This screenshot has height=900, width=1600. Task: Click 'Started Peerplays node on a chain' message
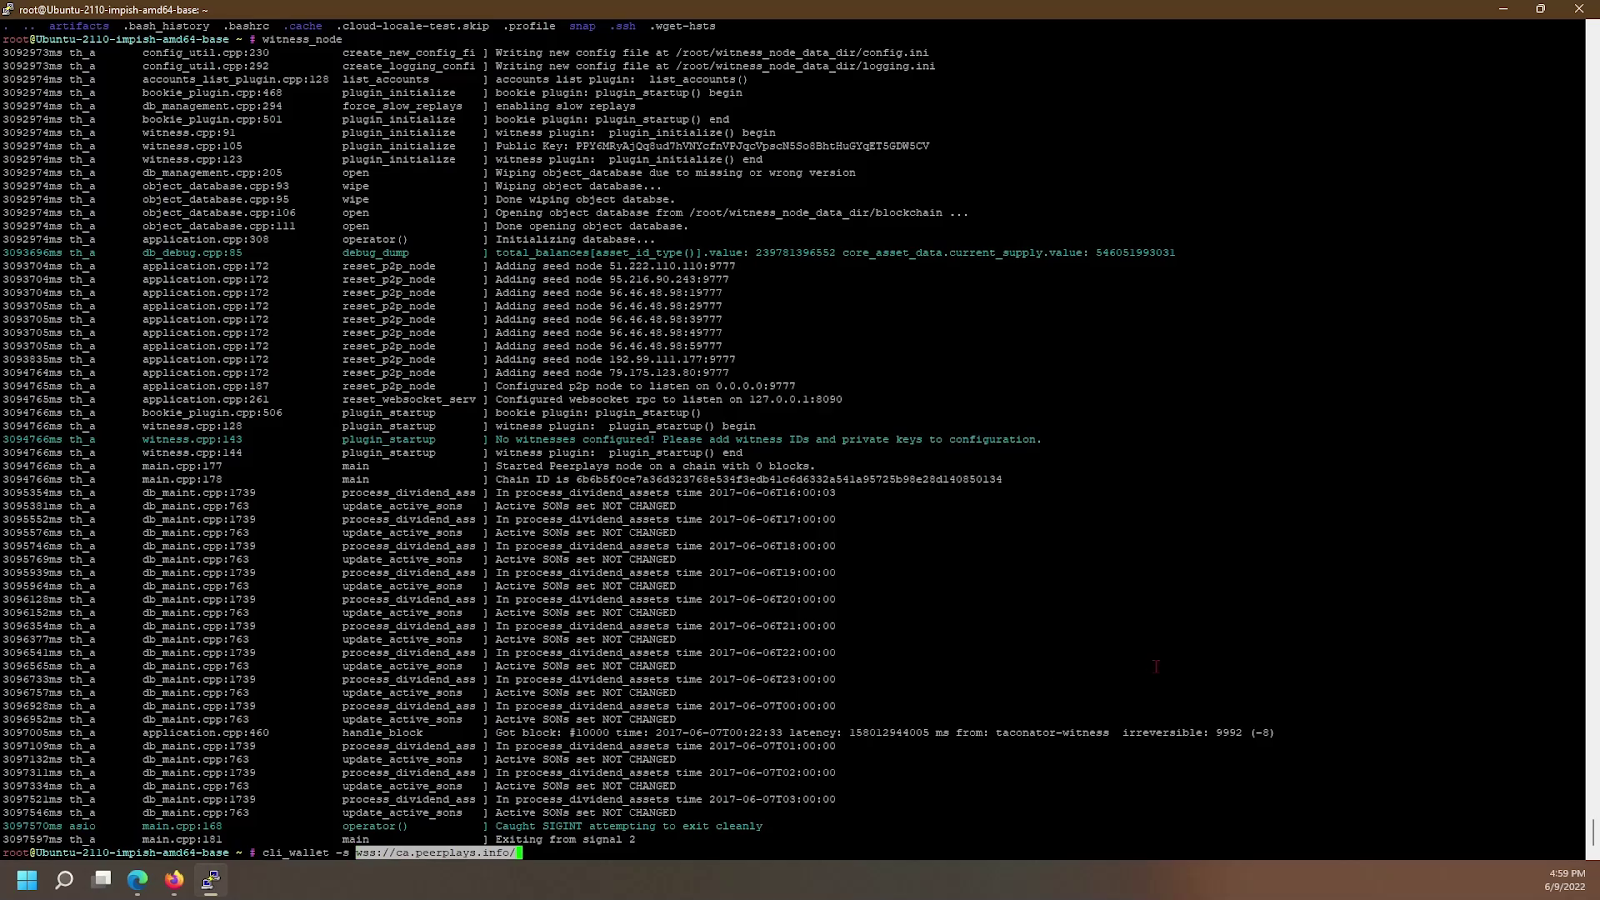click(655, 467)
